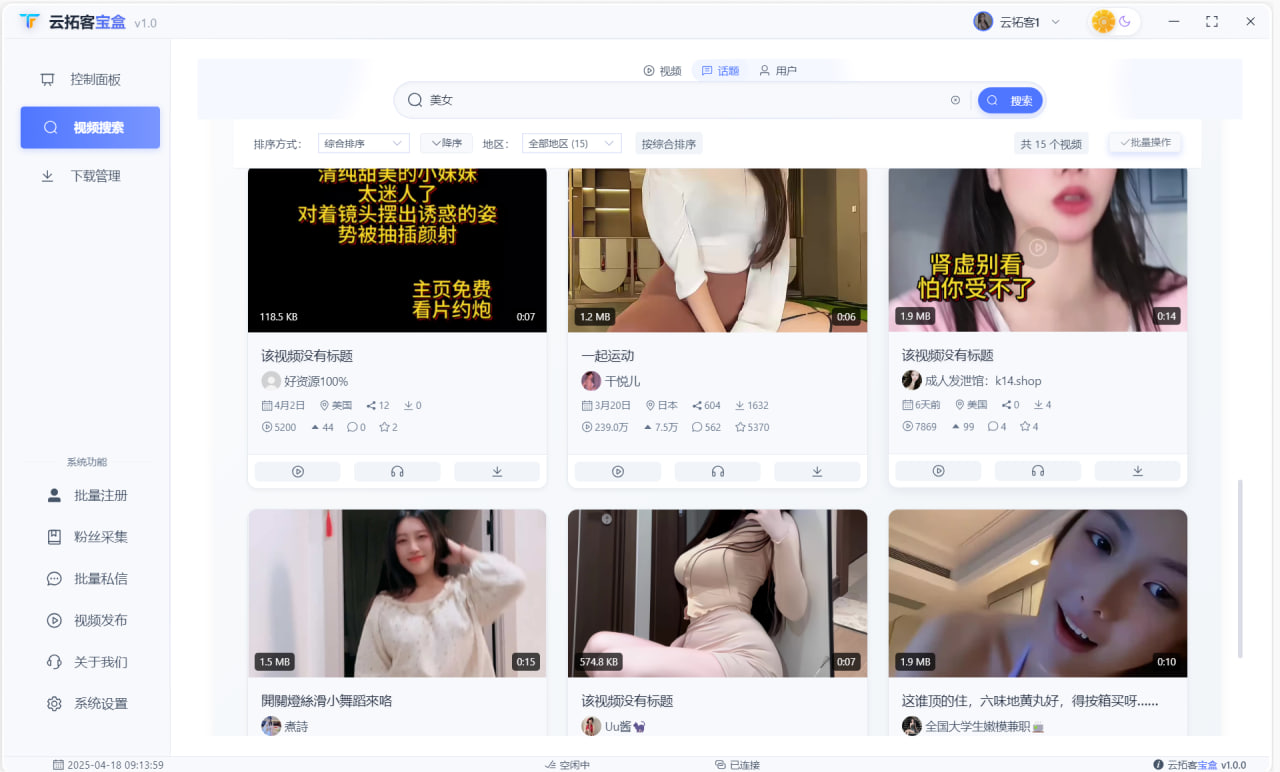The height and width of the screenshot is (772, 1280).
Task: Open 批量私信 in the sidebar
Action: coord(89,578)
